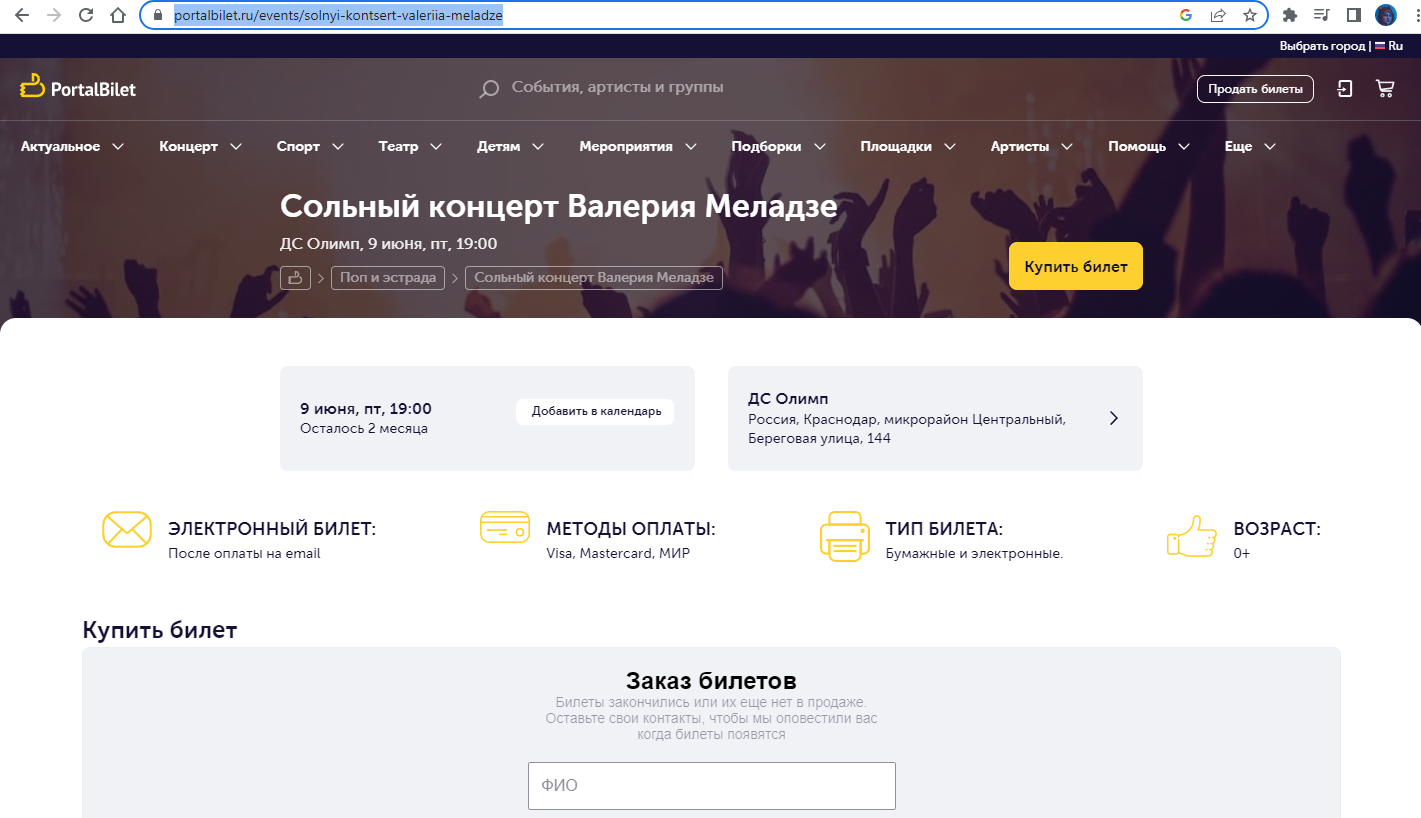Open the Подборки menu
This screenshot has width=1421, height=818.
(x=779, y=147)
